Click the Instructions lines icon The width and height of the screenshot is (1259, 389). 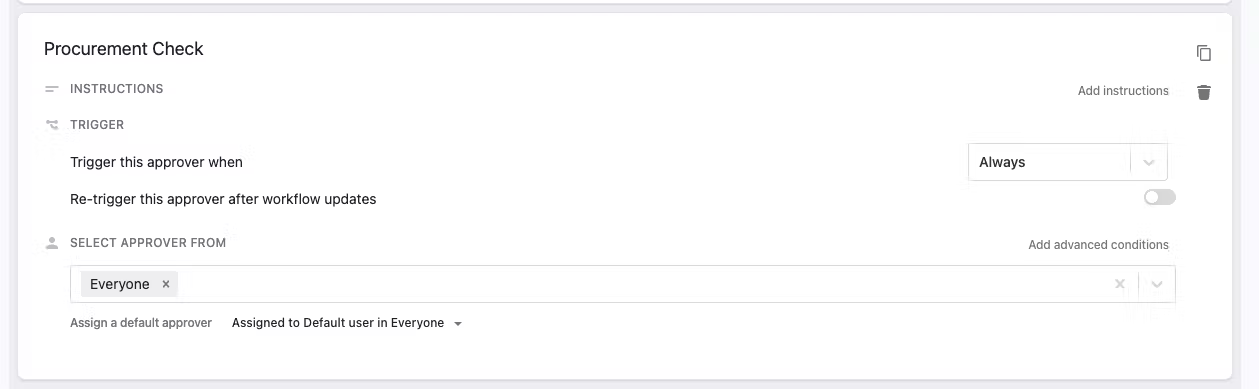click(x=52, y=89)
